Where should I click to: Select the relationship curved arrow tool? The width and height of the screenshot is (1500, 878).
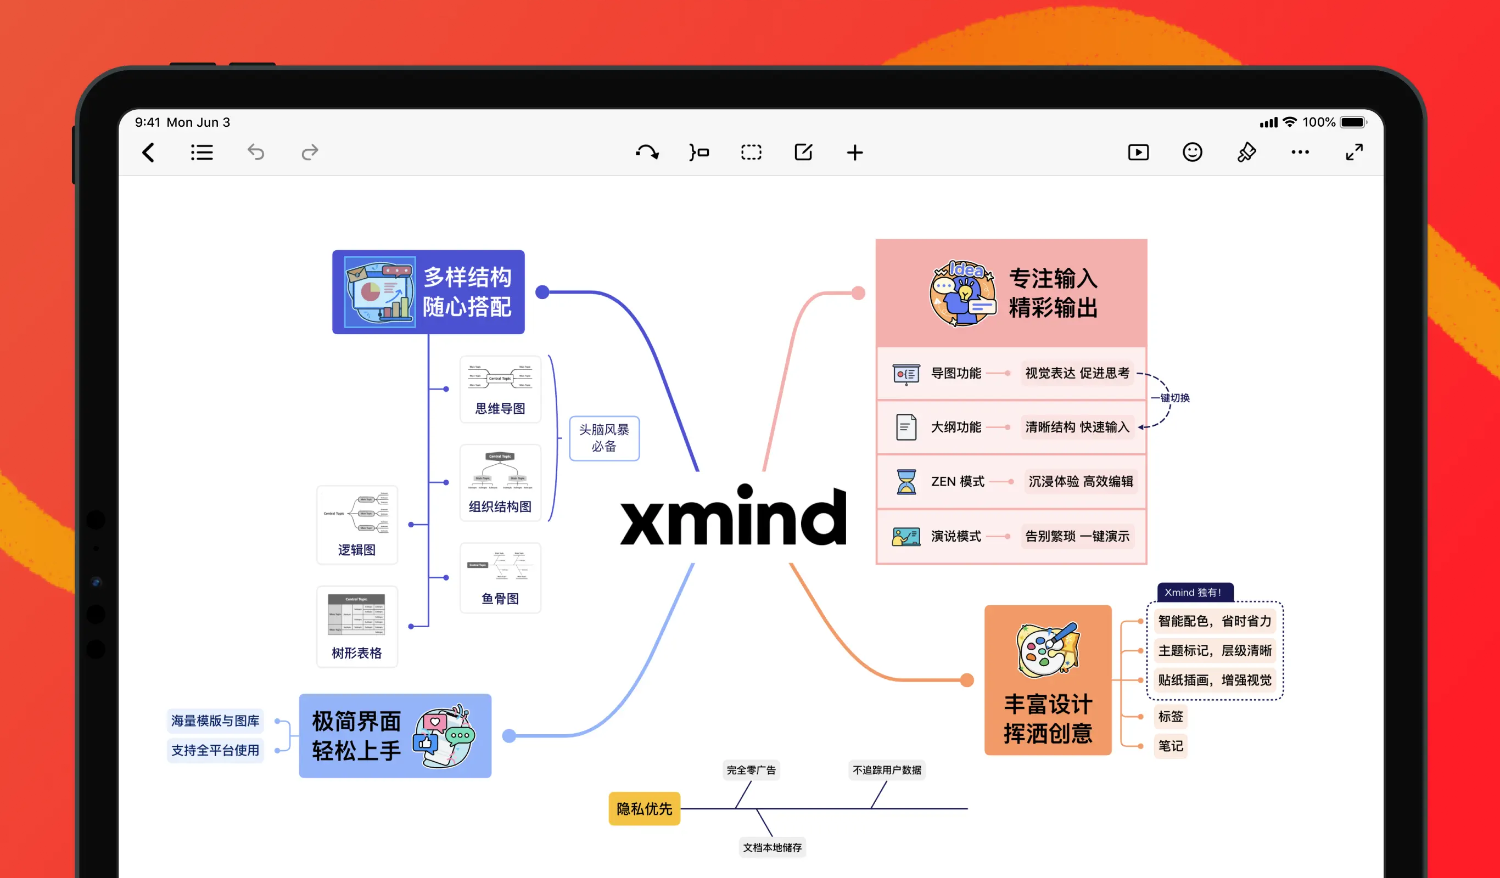647,152
